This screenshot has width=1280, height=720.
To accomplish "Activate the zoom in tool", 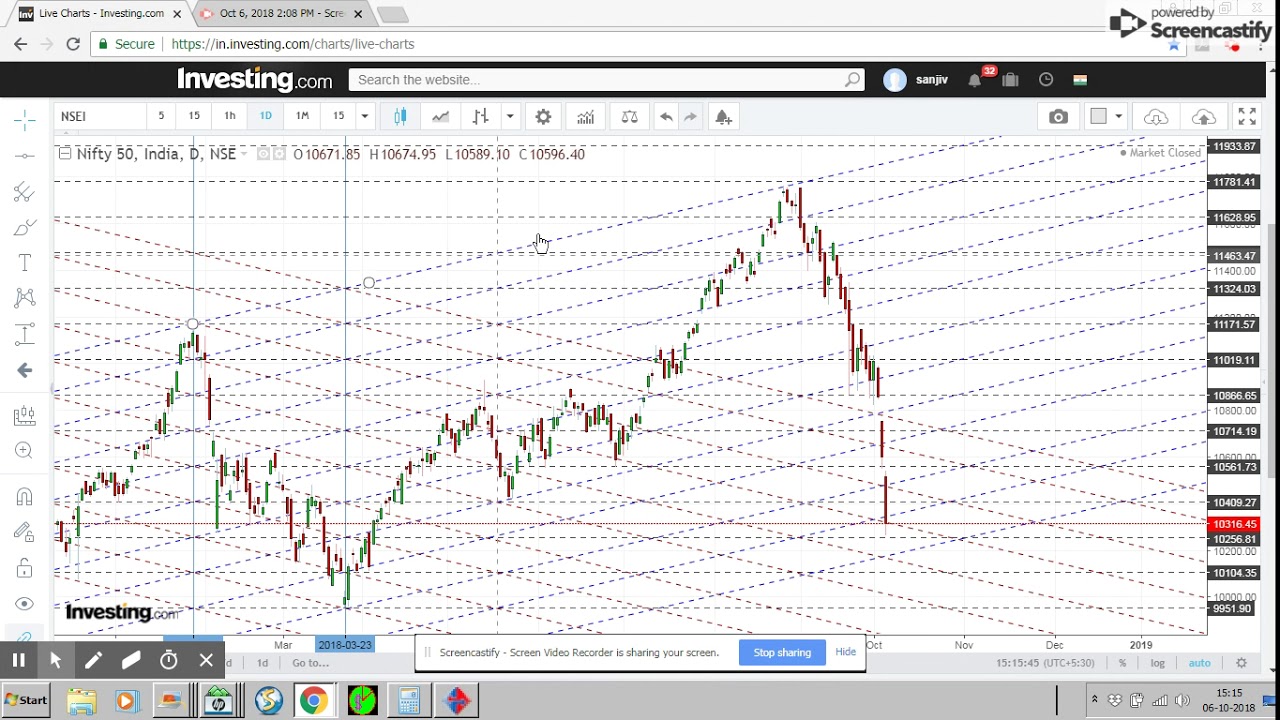I will [x=25, y=451].
